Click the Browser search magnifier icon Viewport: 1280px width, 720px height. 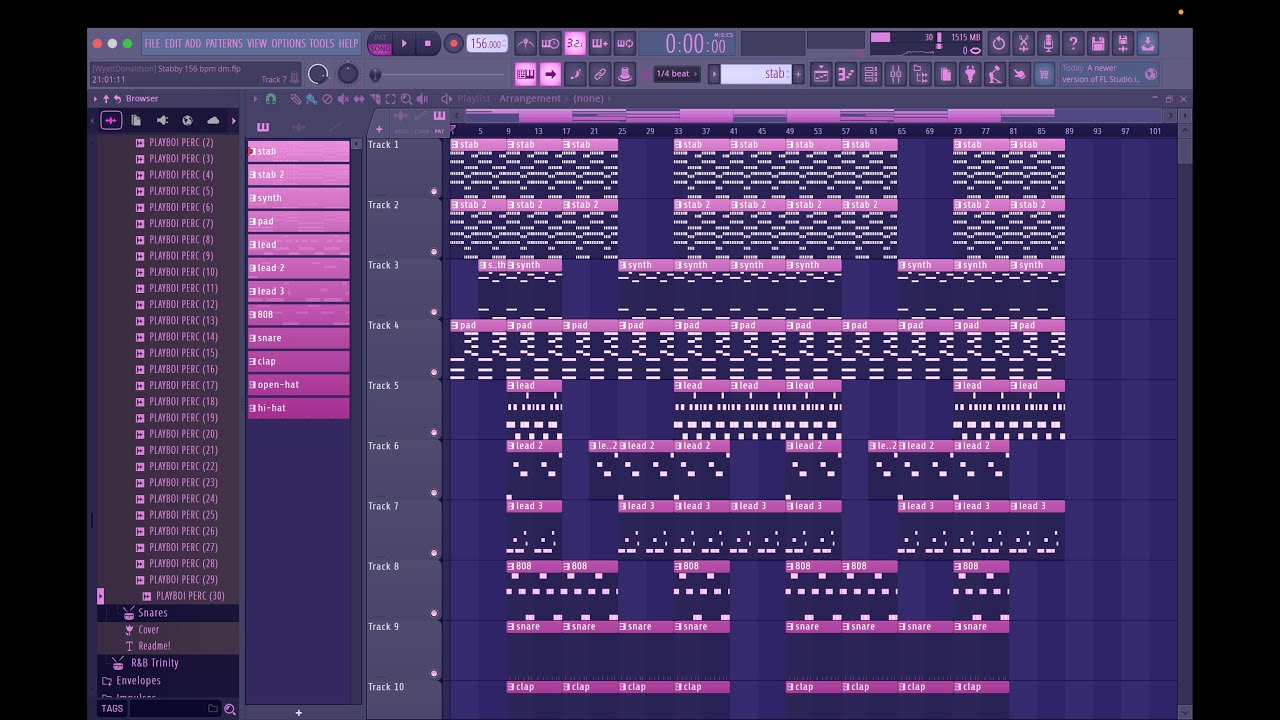click(x=230, y=709)
